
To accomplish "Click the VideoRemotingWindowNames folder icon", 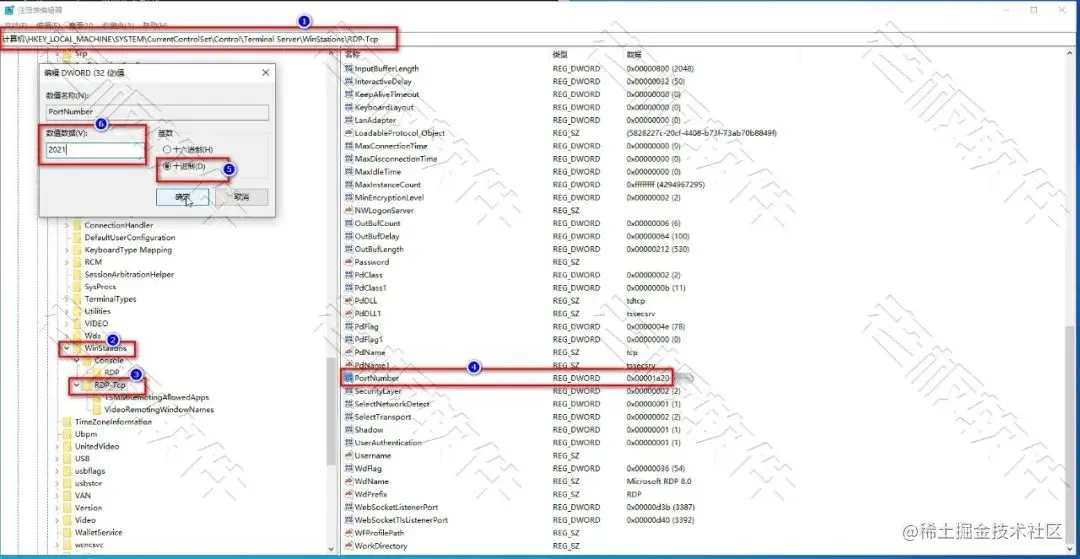I will [97, 409].
